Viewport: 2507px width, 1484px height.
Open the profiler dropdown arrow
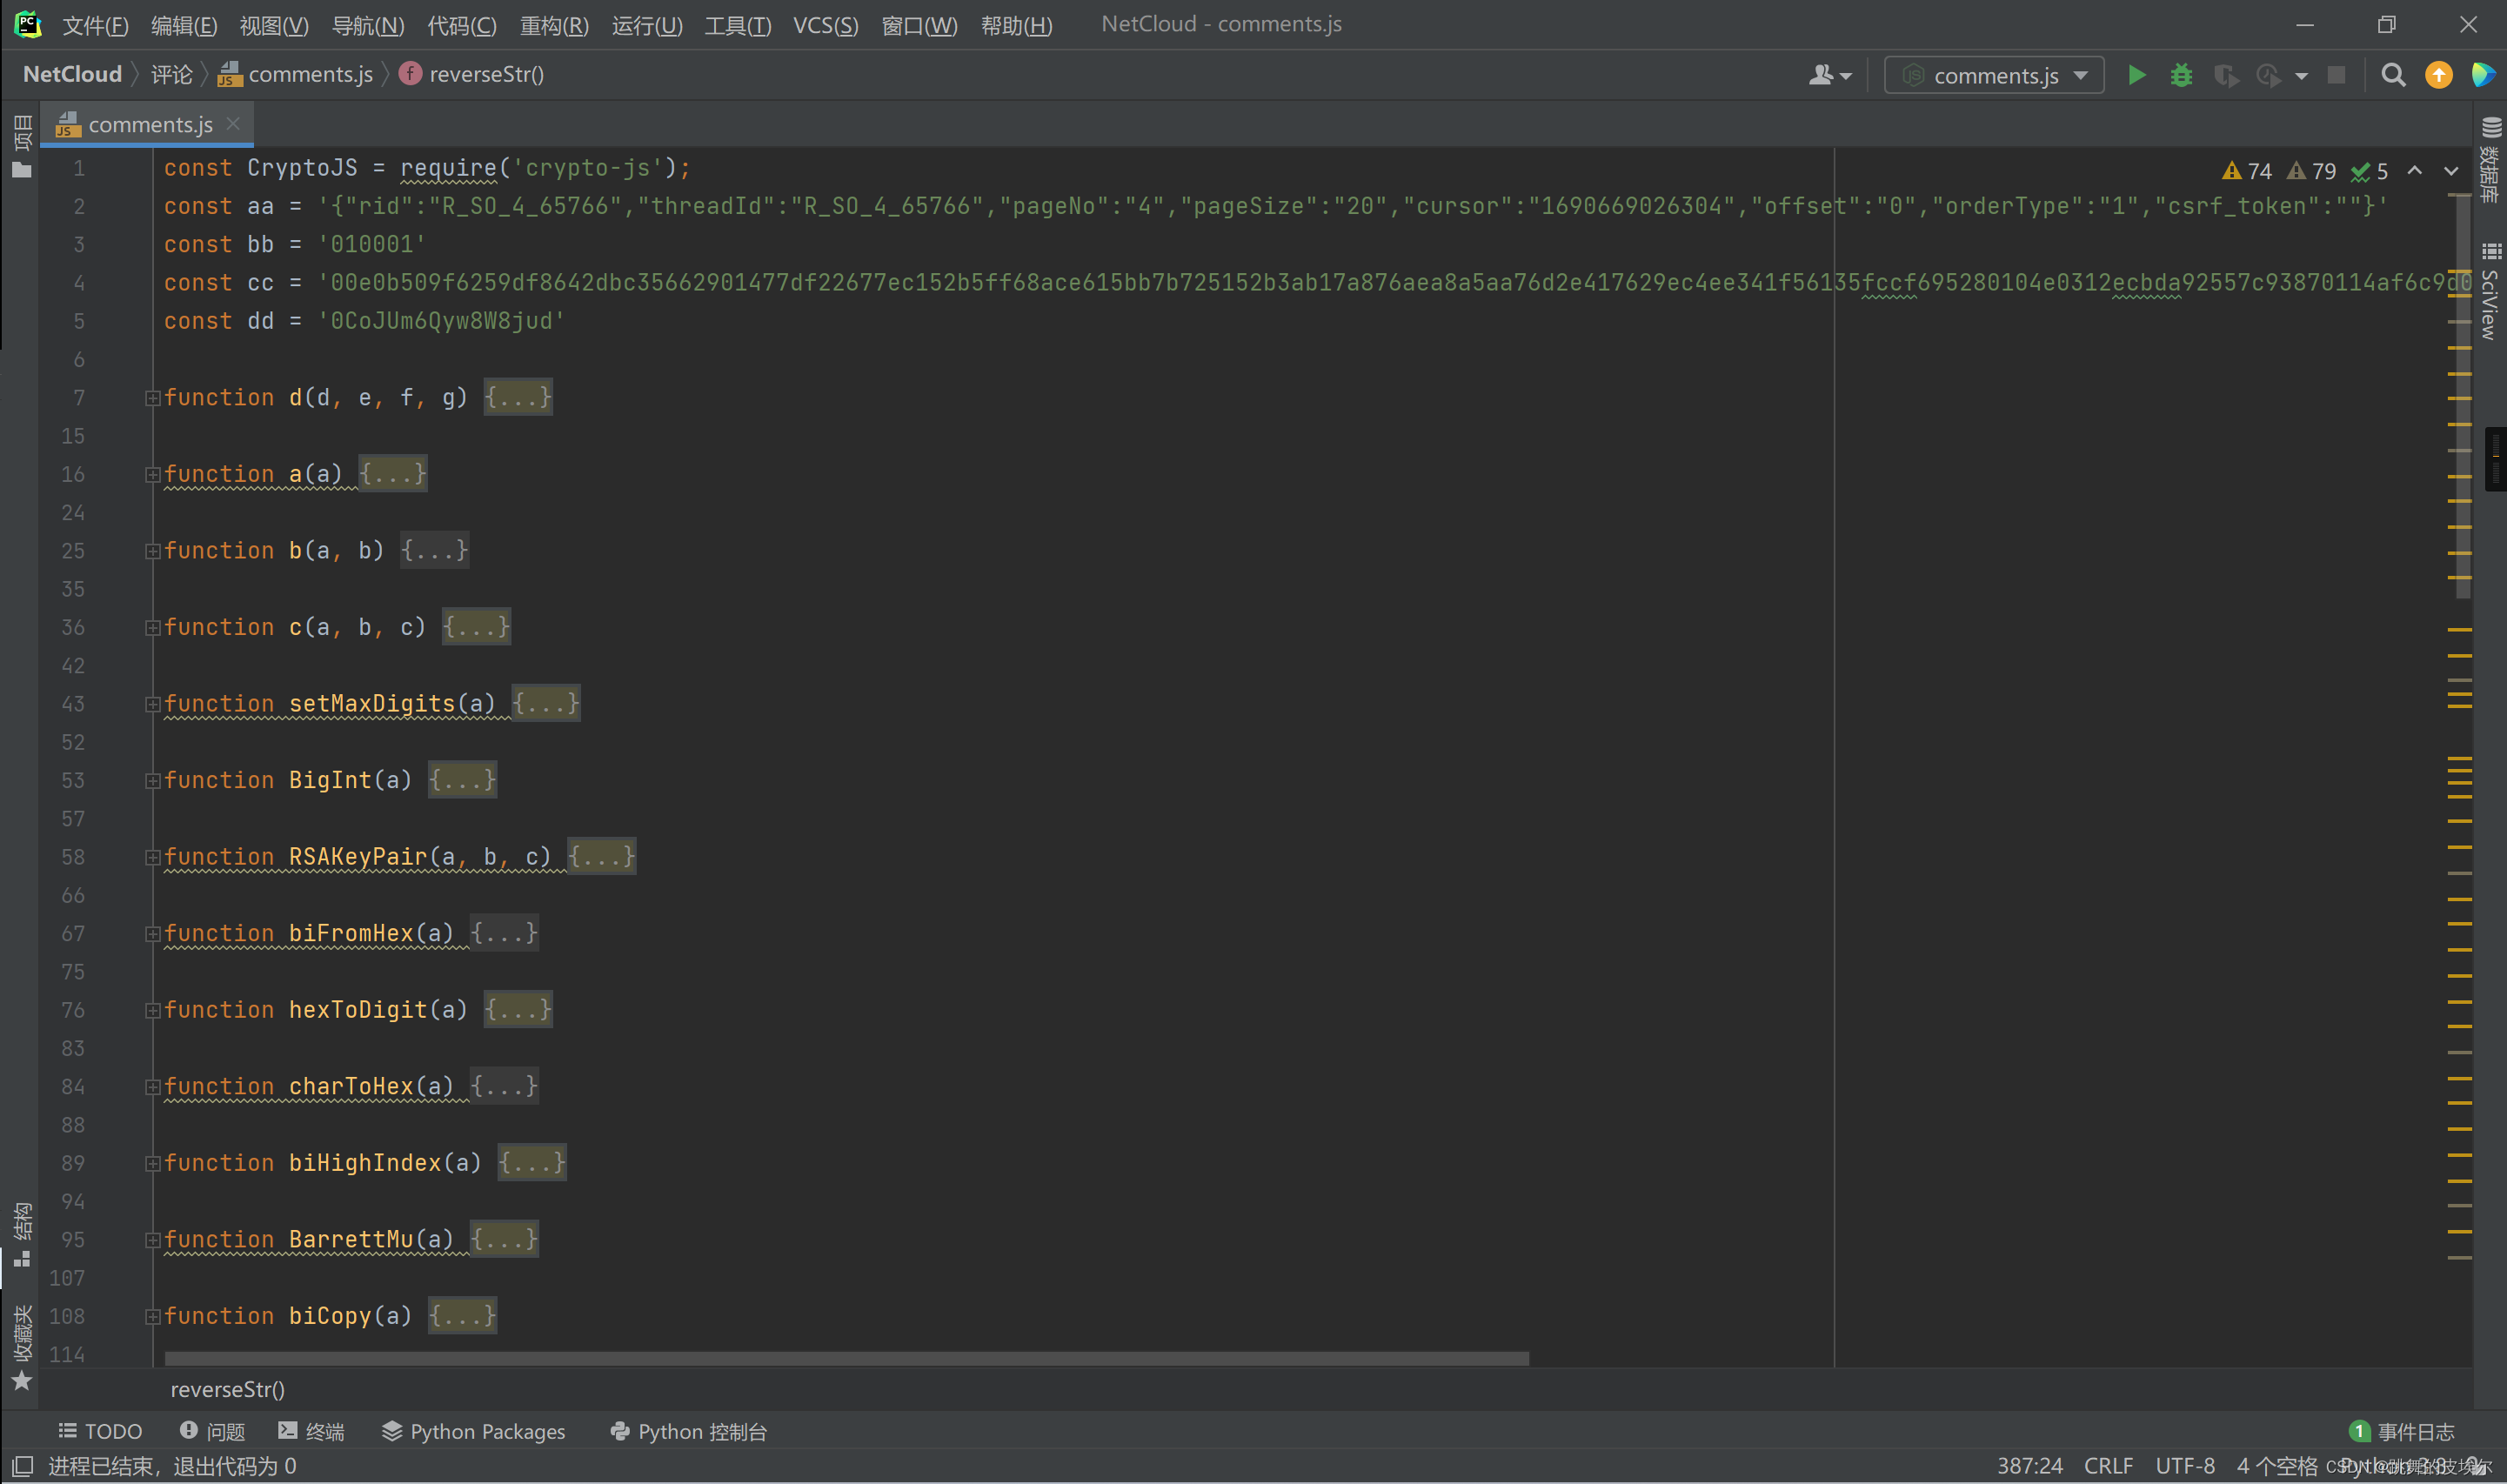tap(2301, 76)
